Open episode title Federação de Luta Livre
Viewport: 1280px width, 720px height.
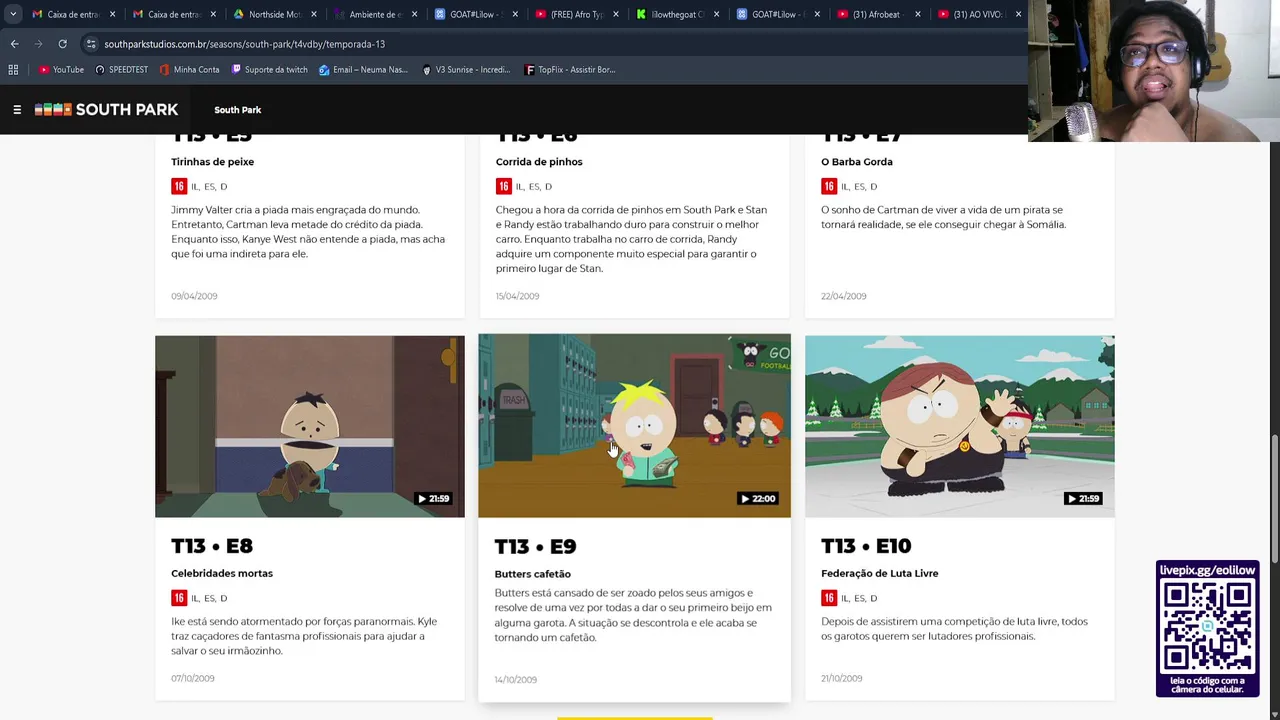(879, 573)
